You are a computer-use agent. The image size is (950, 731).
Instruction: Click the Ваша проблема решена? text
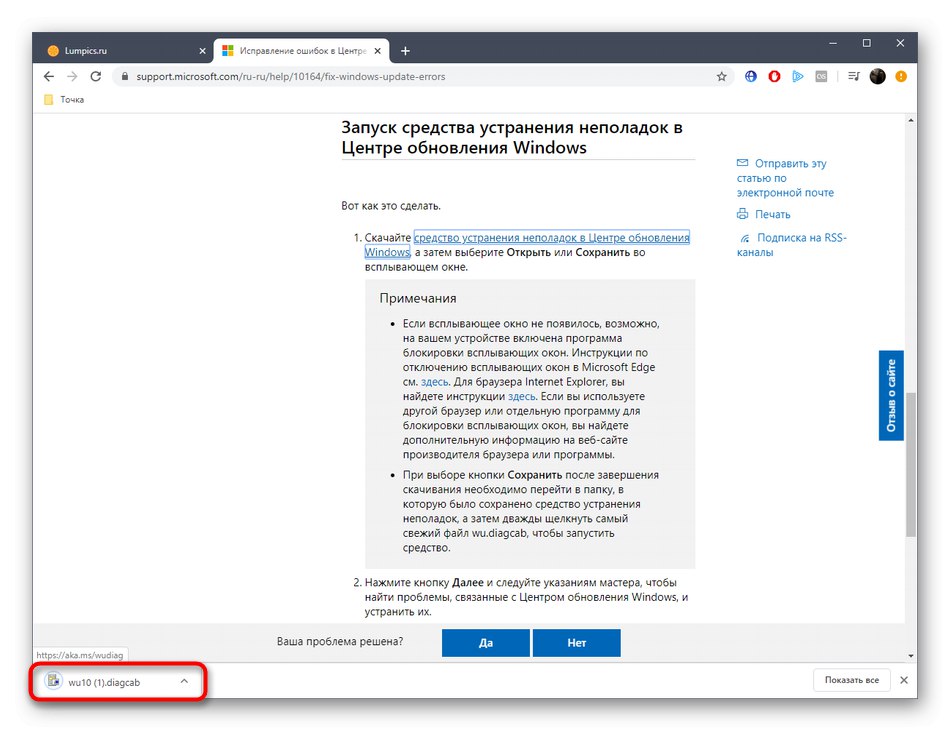340,641
